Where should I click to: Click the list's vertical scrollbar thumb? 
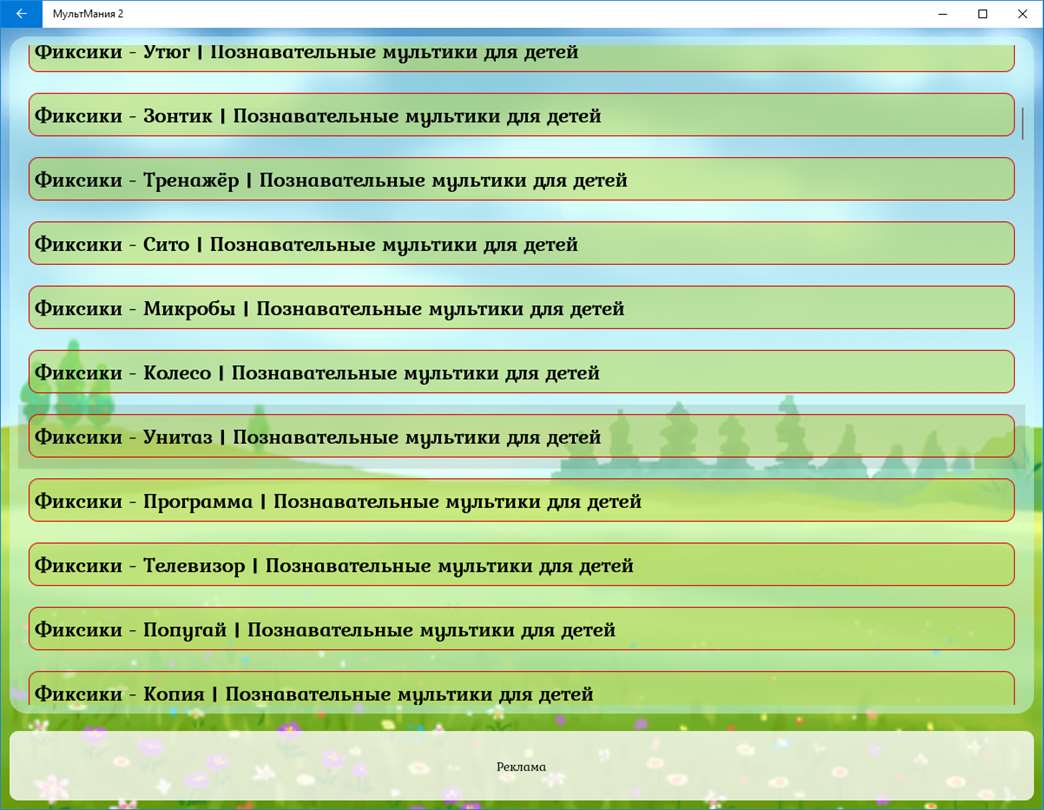[x=1023, y=123]
